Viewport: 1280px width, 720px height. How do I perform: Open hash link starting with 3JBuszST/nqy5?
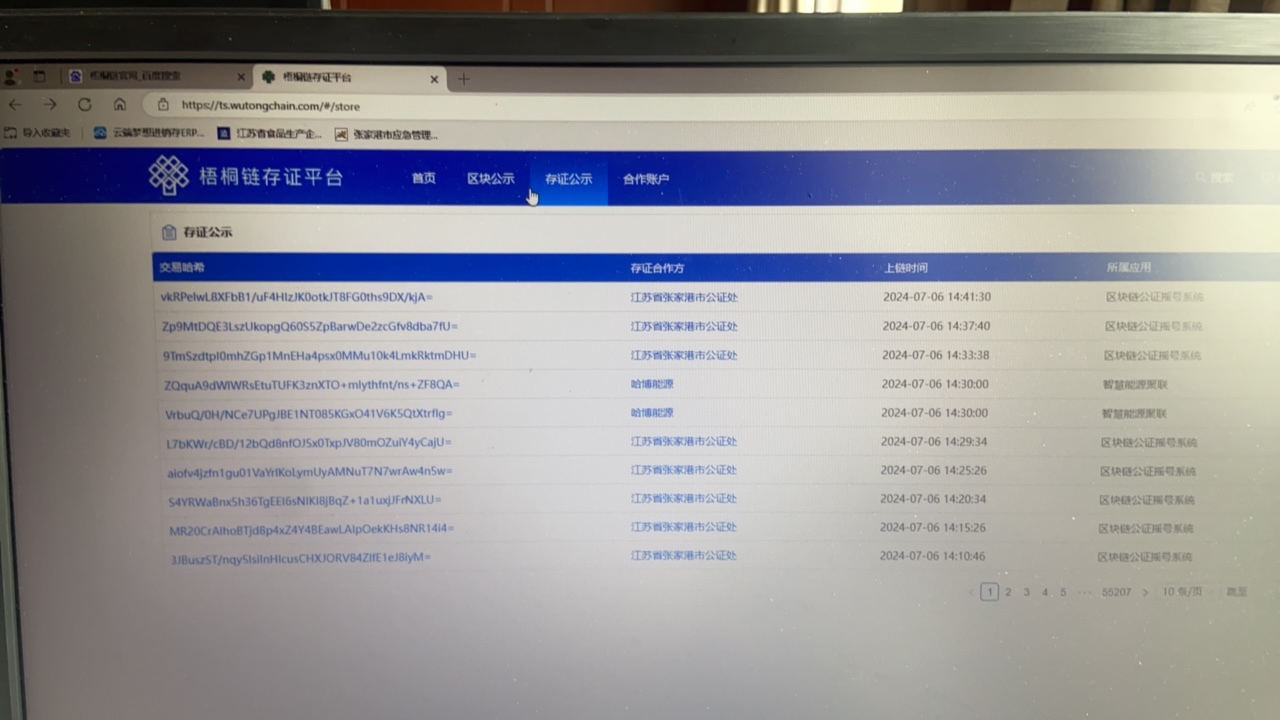301,557
